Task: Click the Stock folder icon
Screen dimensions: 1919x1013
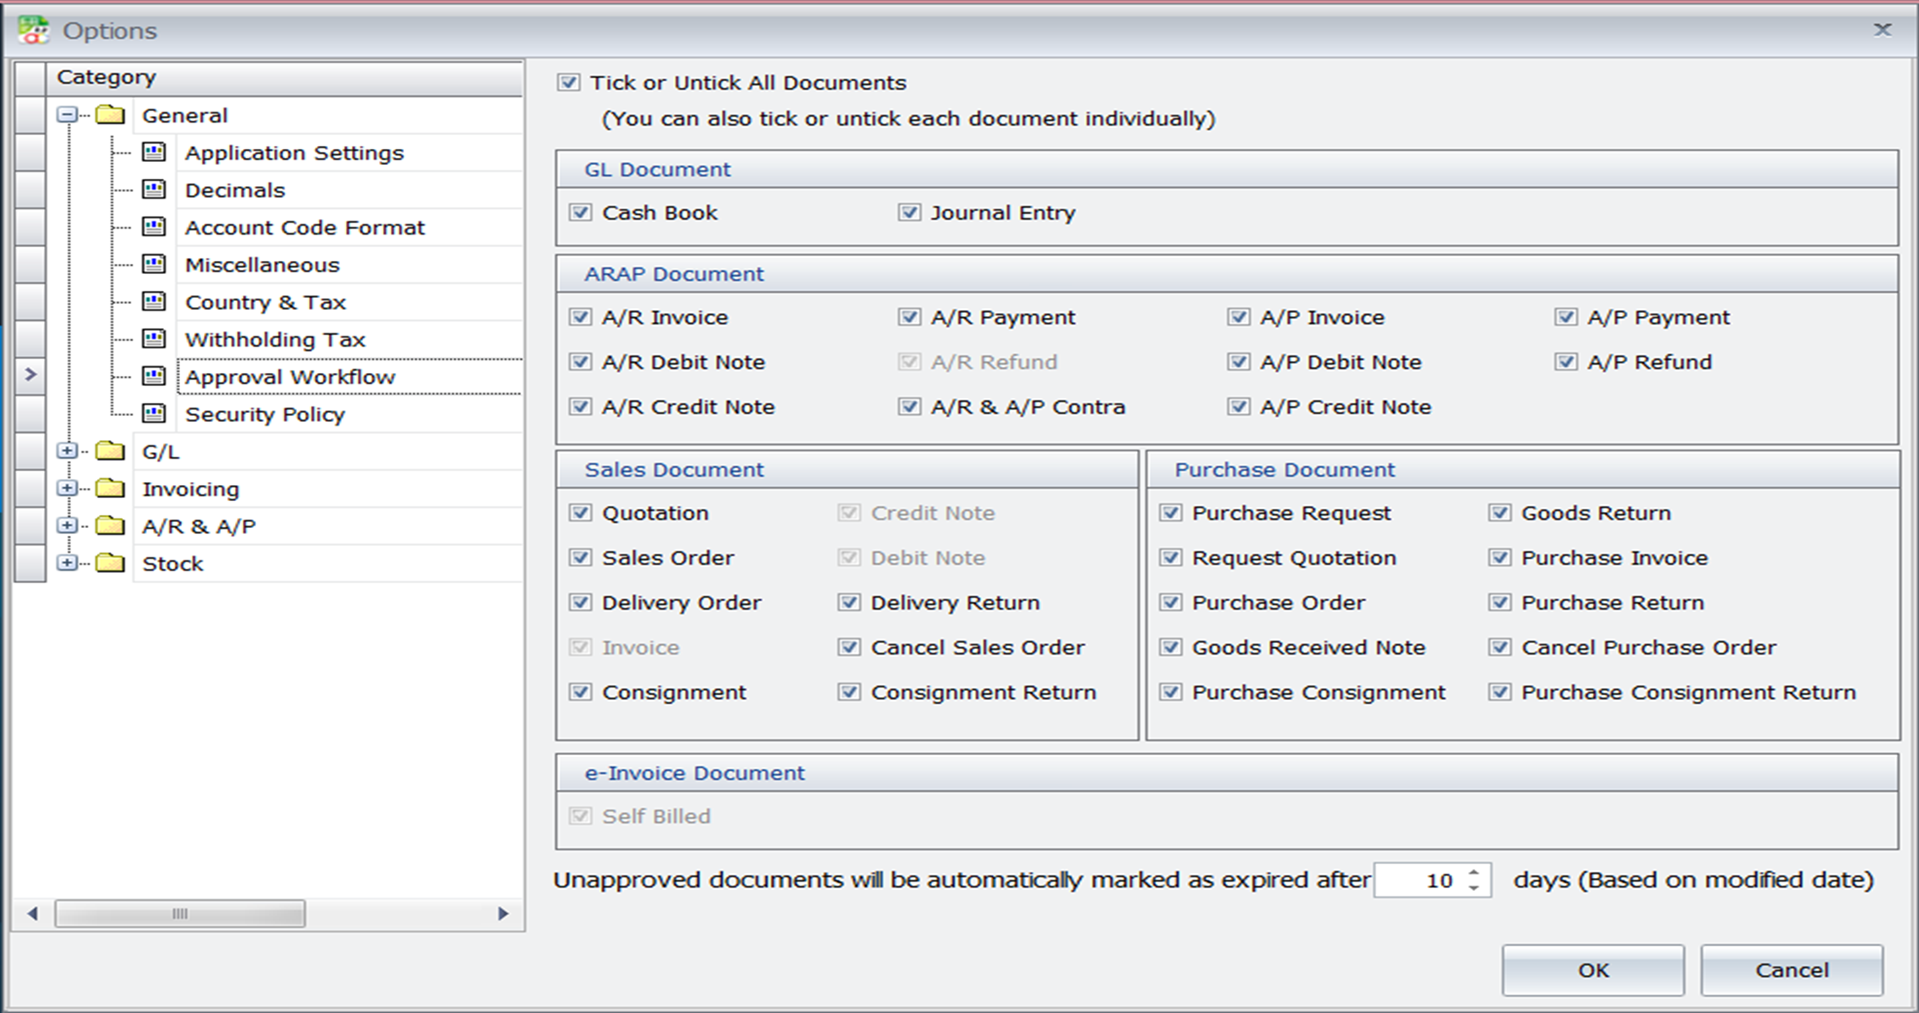Action: pyautogui.click(x=110, y=563)
